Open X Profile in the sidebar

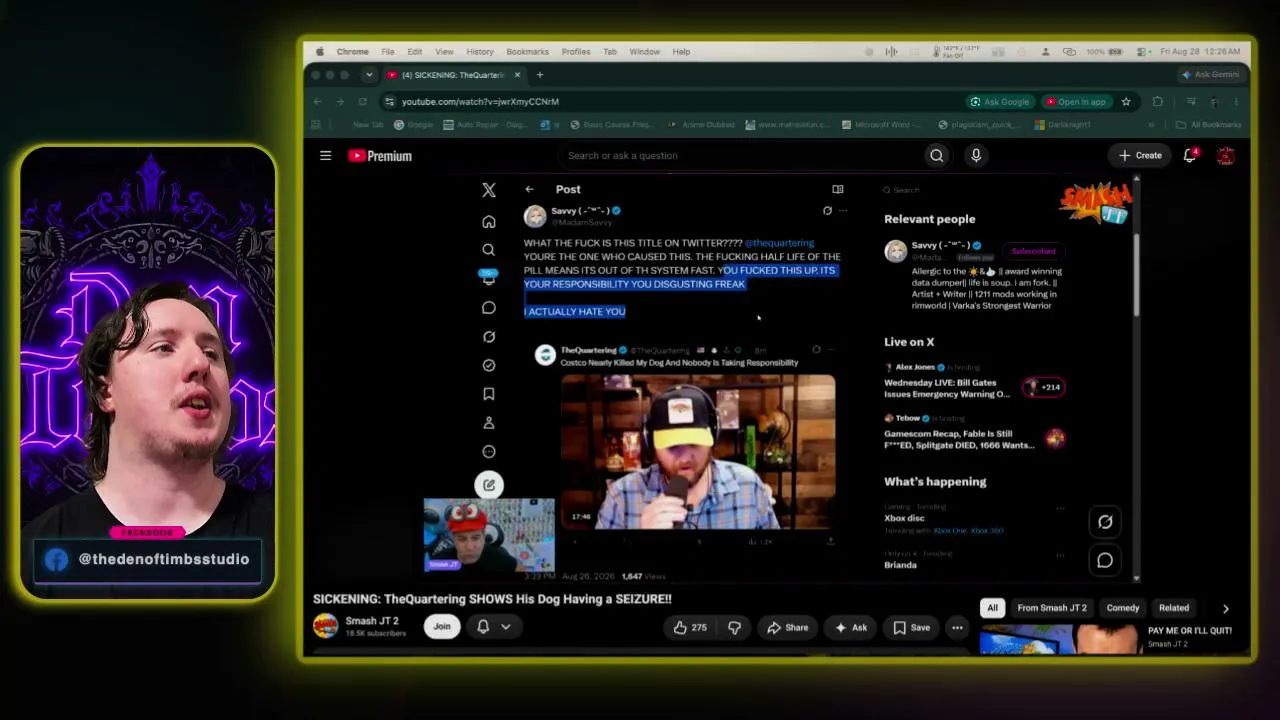point(489,423)
